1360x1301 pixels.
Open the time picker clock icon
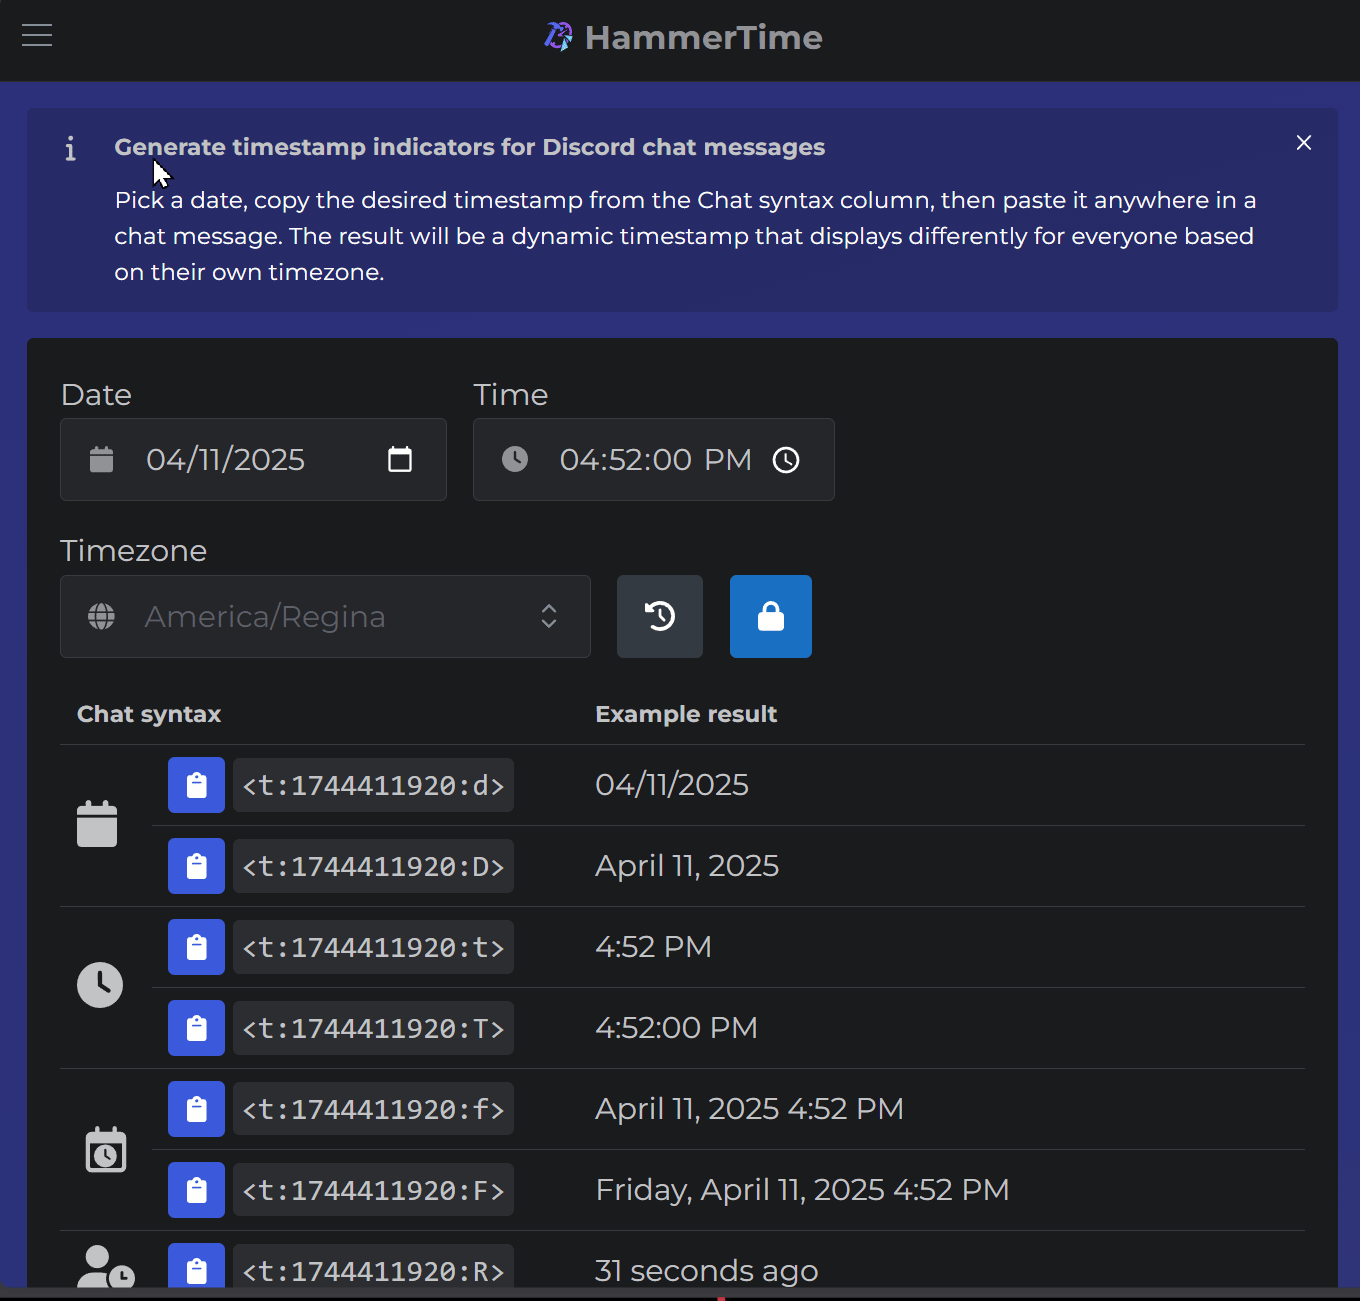pyautogui.click(x=786, y=460)
